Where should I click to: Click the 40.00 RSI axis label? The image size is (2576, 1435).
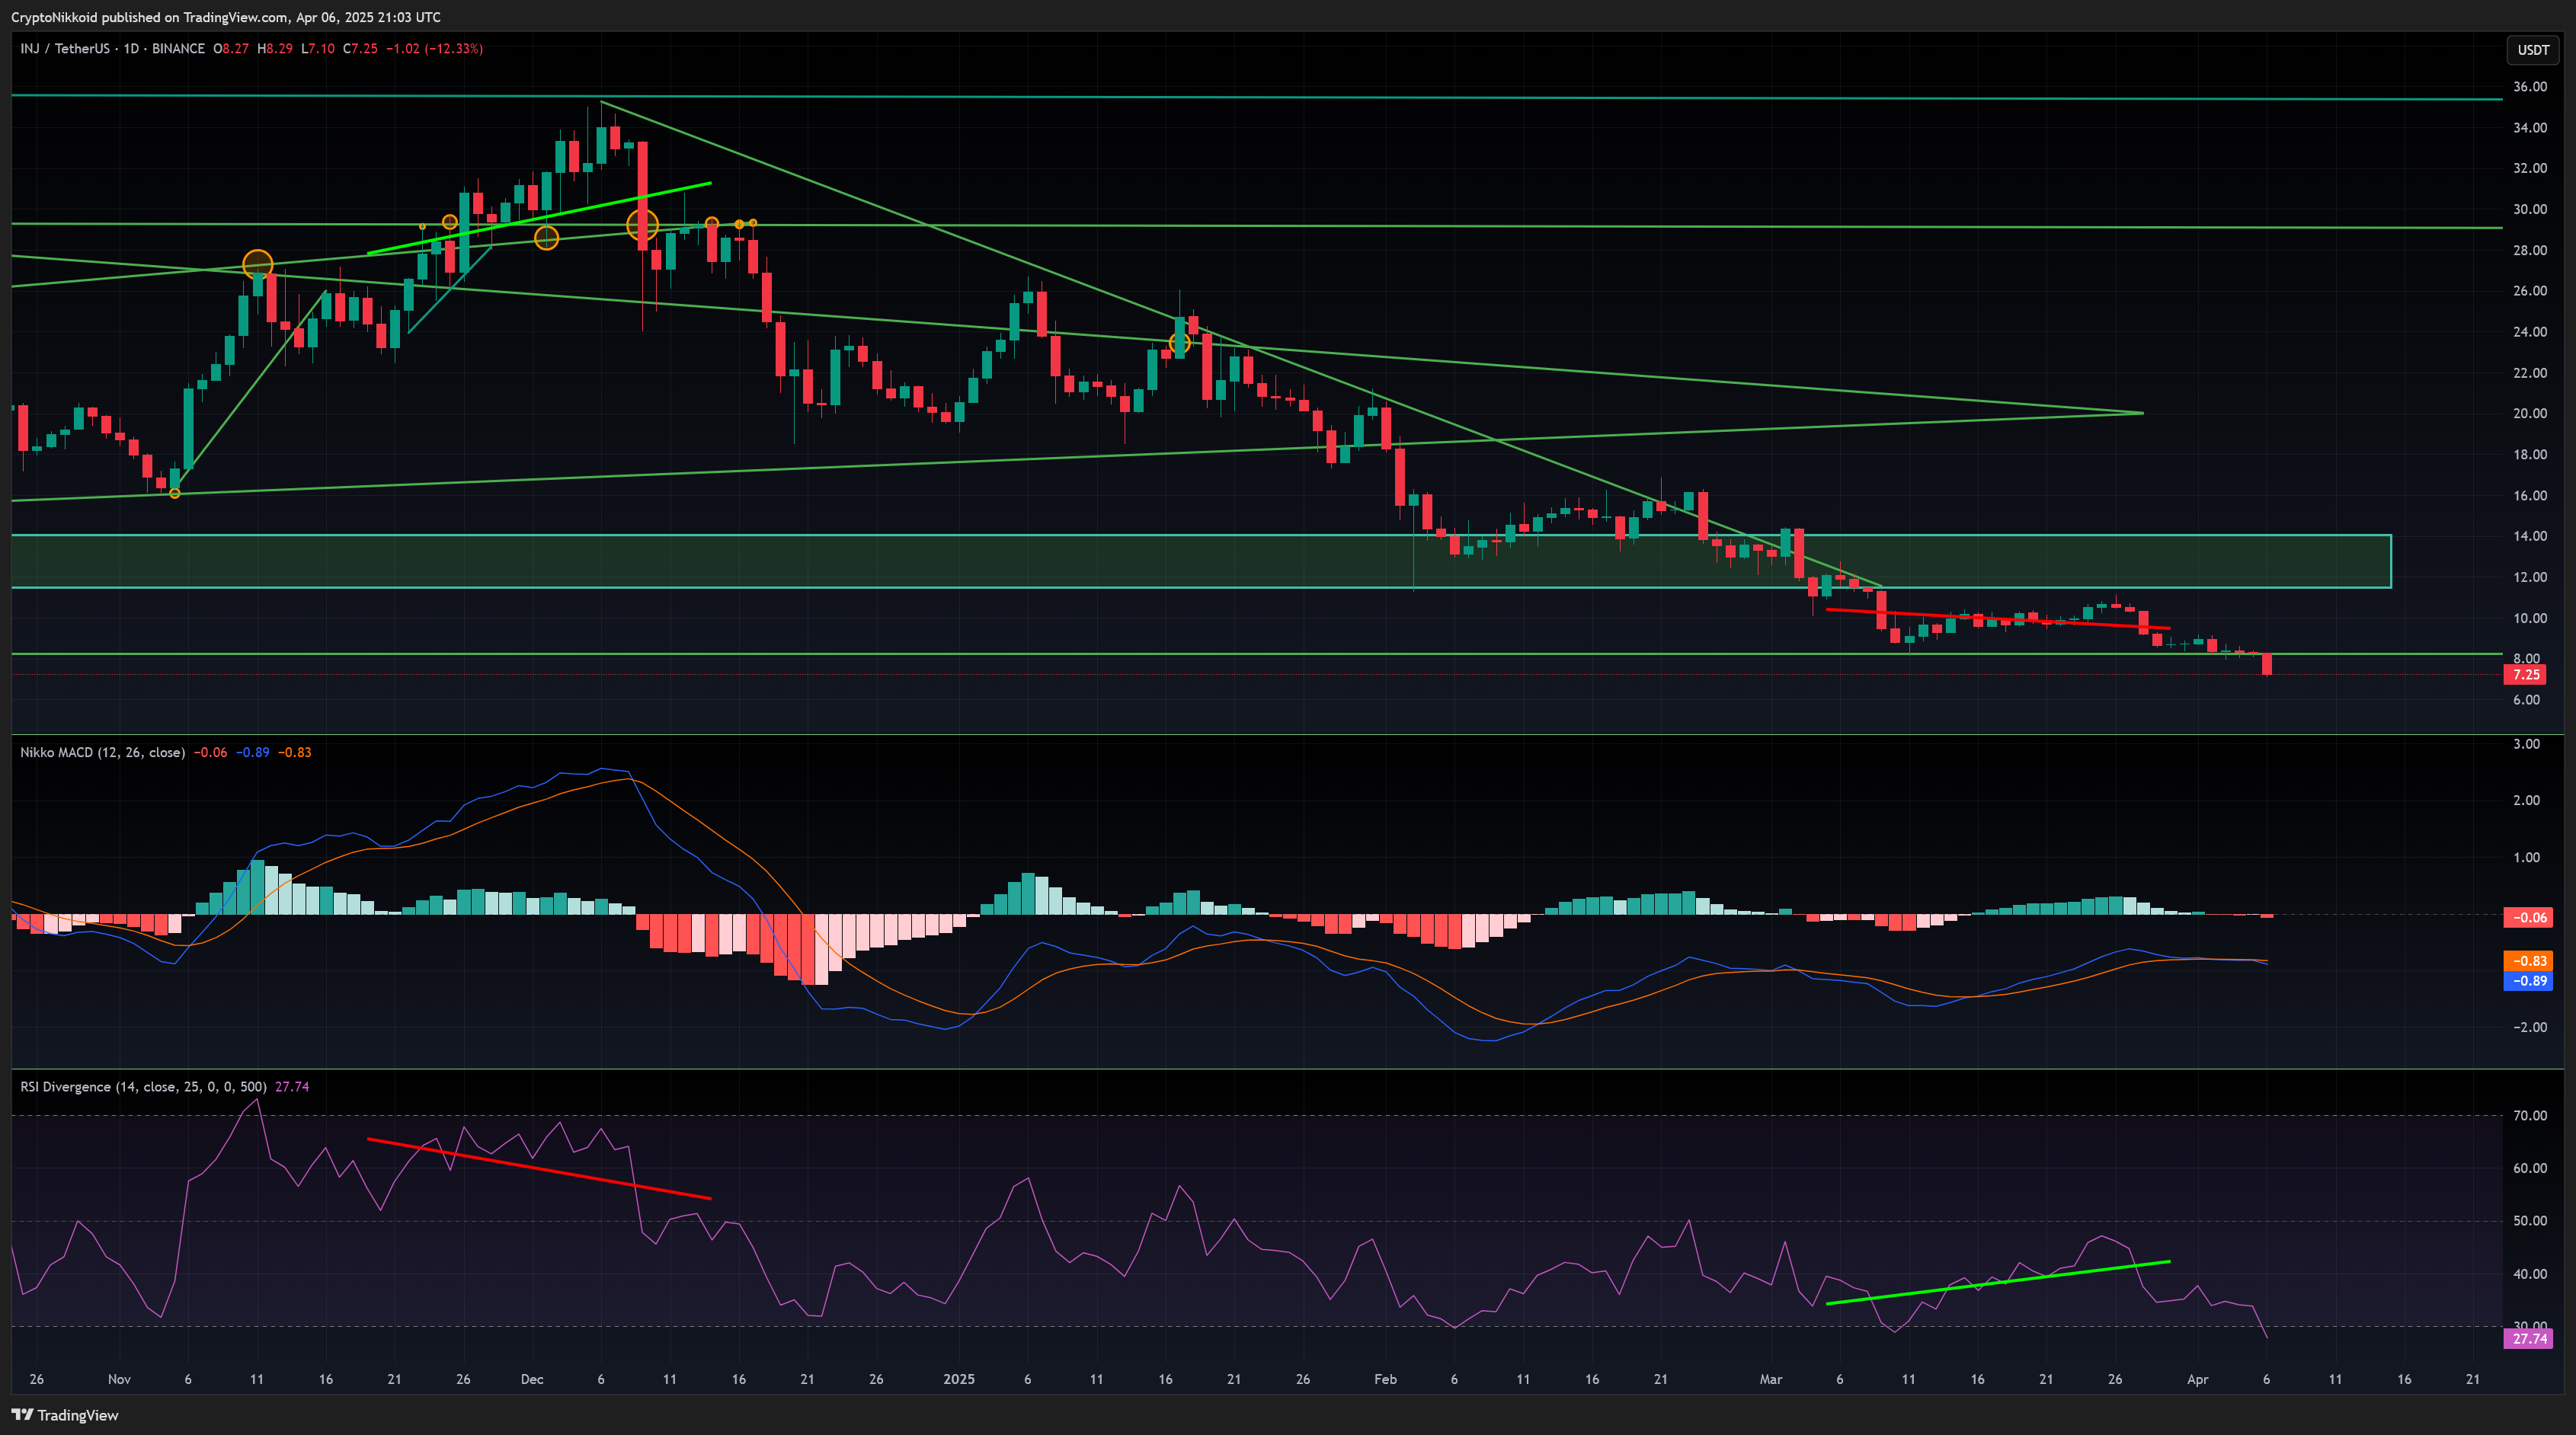[x=2530, y=1274]
